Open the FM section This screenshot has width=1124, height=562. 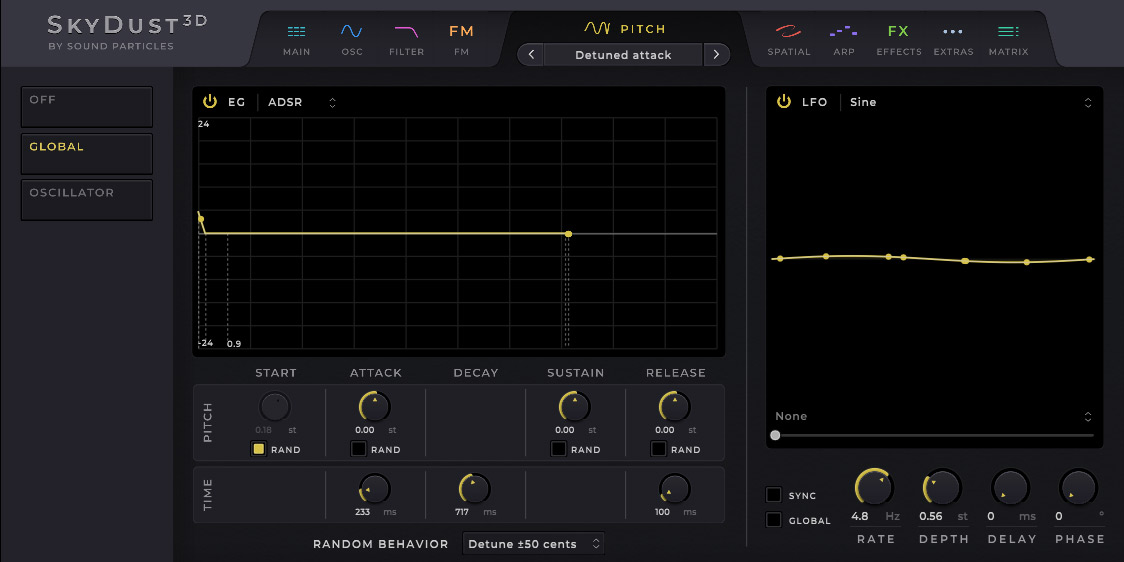pos(461,38)
